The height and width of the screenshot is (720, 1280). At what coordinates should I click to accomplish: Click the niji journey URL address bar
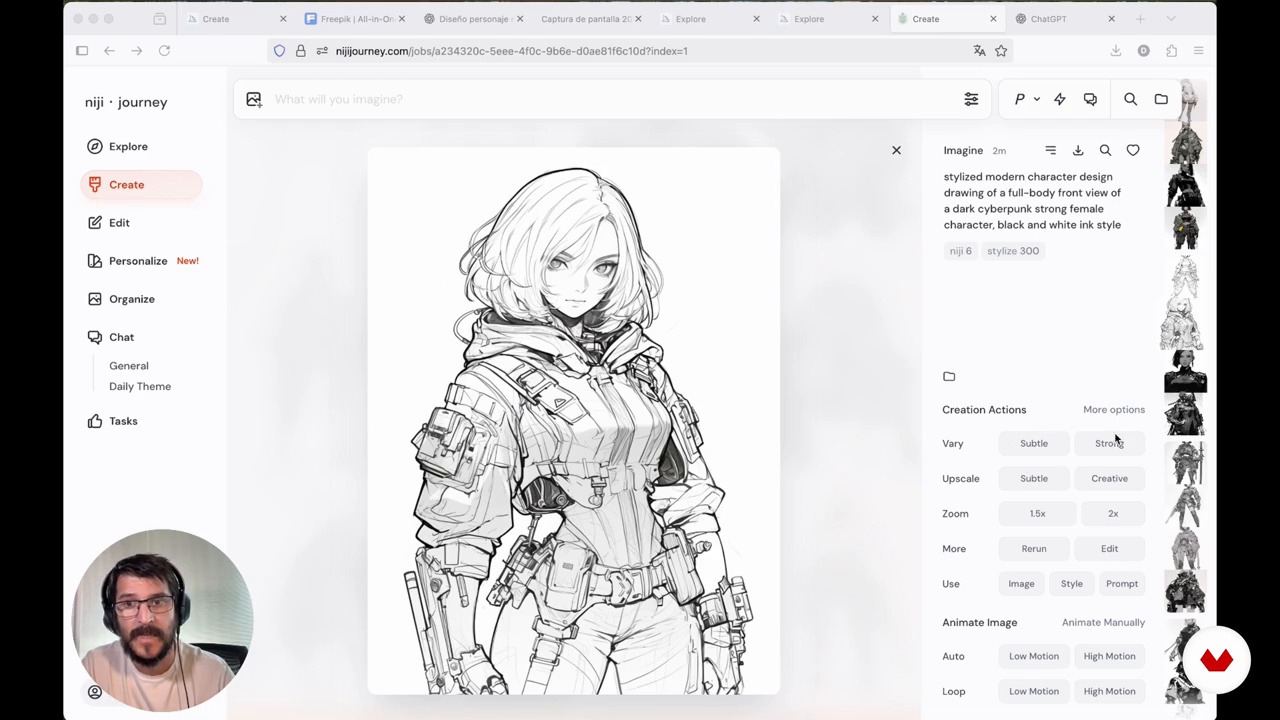tap(640, 51)
